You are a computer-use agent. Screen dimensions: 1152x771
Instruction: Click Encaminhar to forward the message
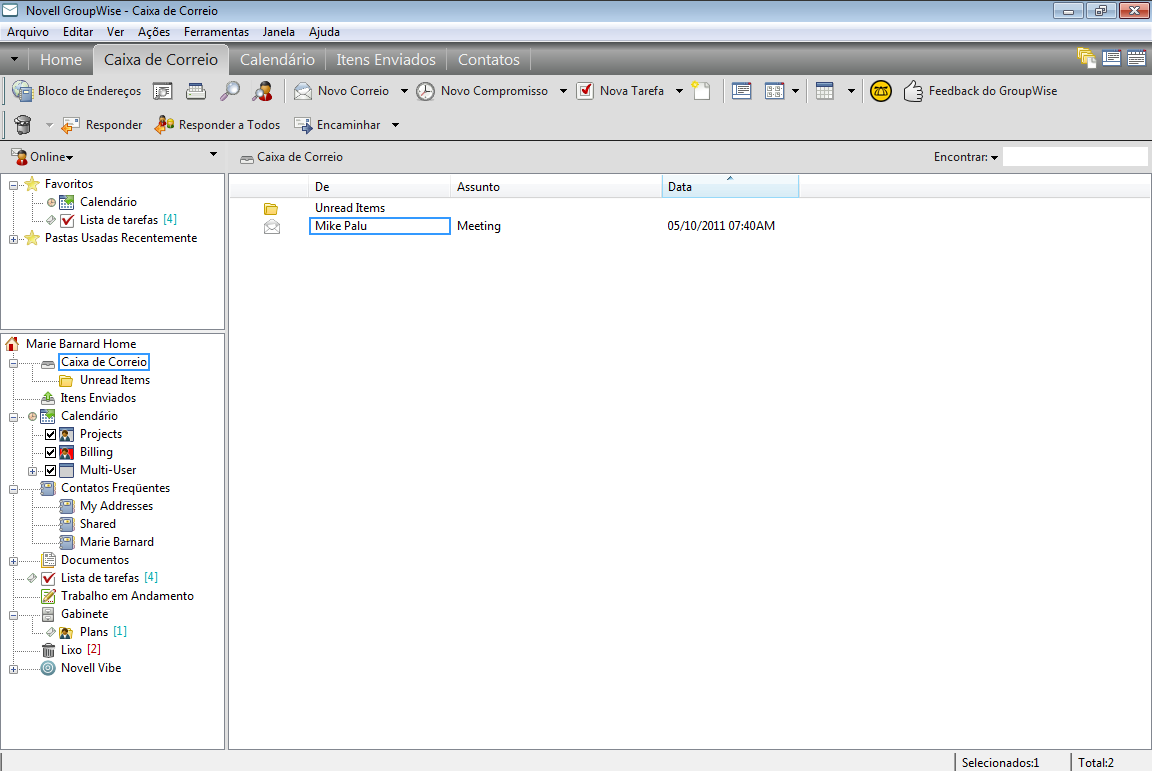[x=337, y=125]
